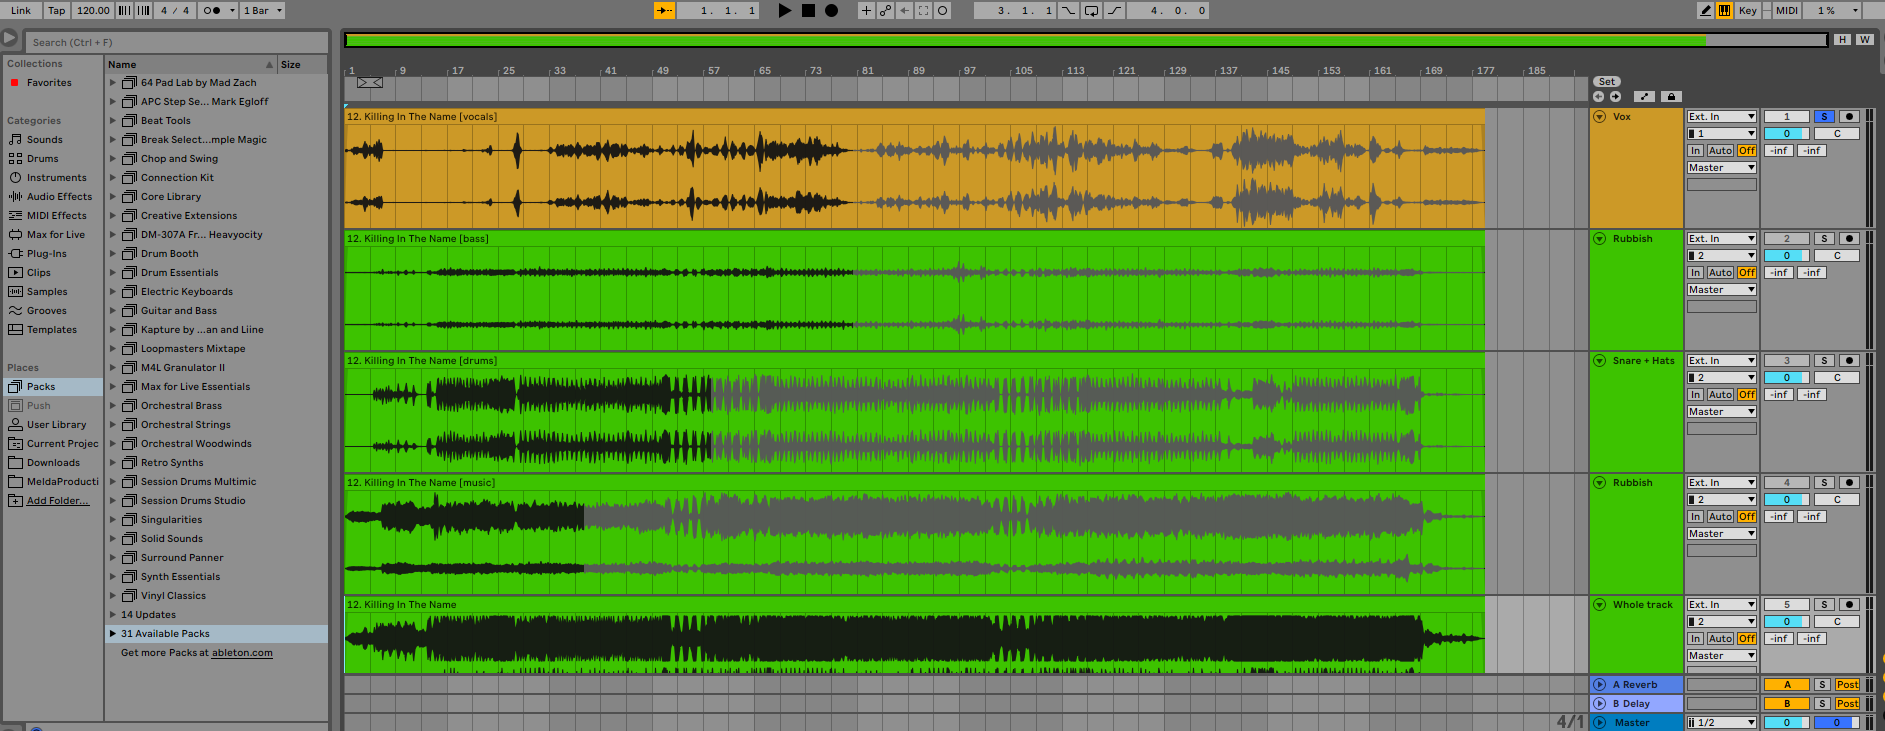Solo the Vox track
Screen dimensions: 1885x731
tap(1824, 116)
